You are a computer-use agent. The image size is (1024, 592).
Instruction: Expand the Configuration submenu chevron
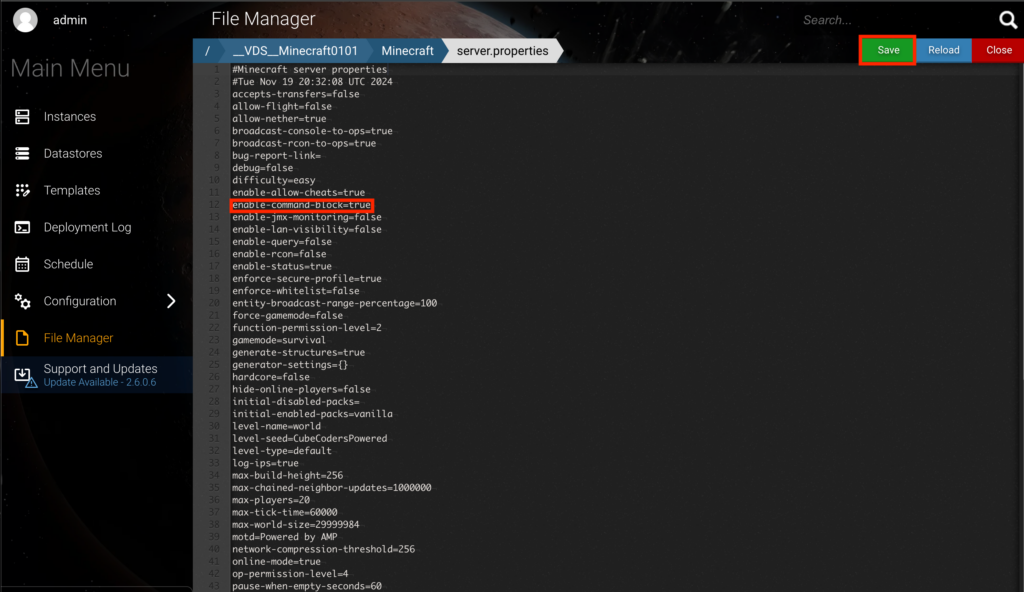tap(170, 301)
